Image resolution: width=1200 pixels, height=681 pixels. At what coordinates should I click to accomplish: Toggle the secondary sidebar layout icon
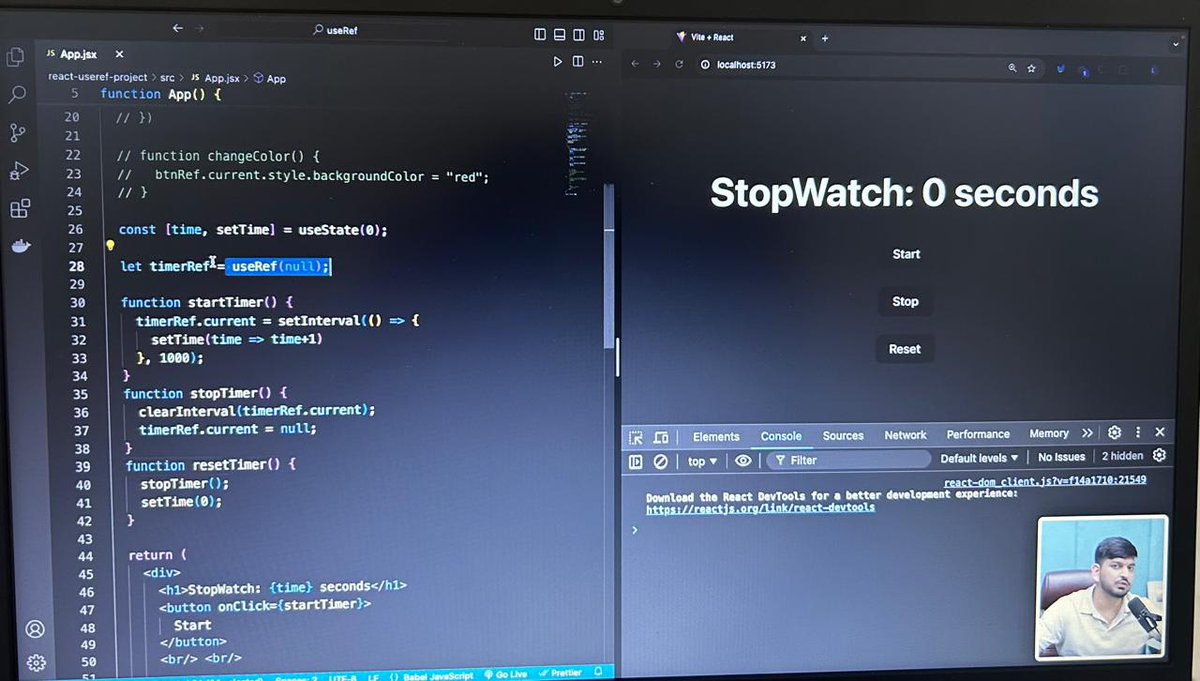578,34
